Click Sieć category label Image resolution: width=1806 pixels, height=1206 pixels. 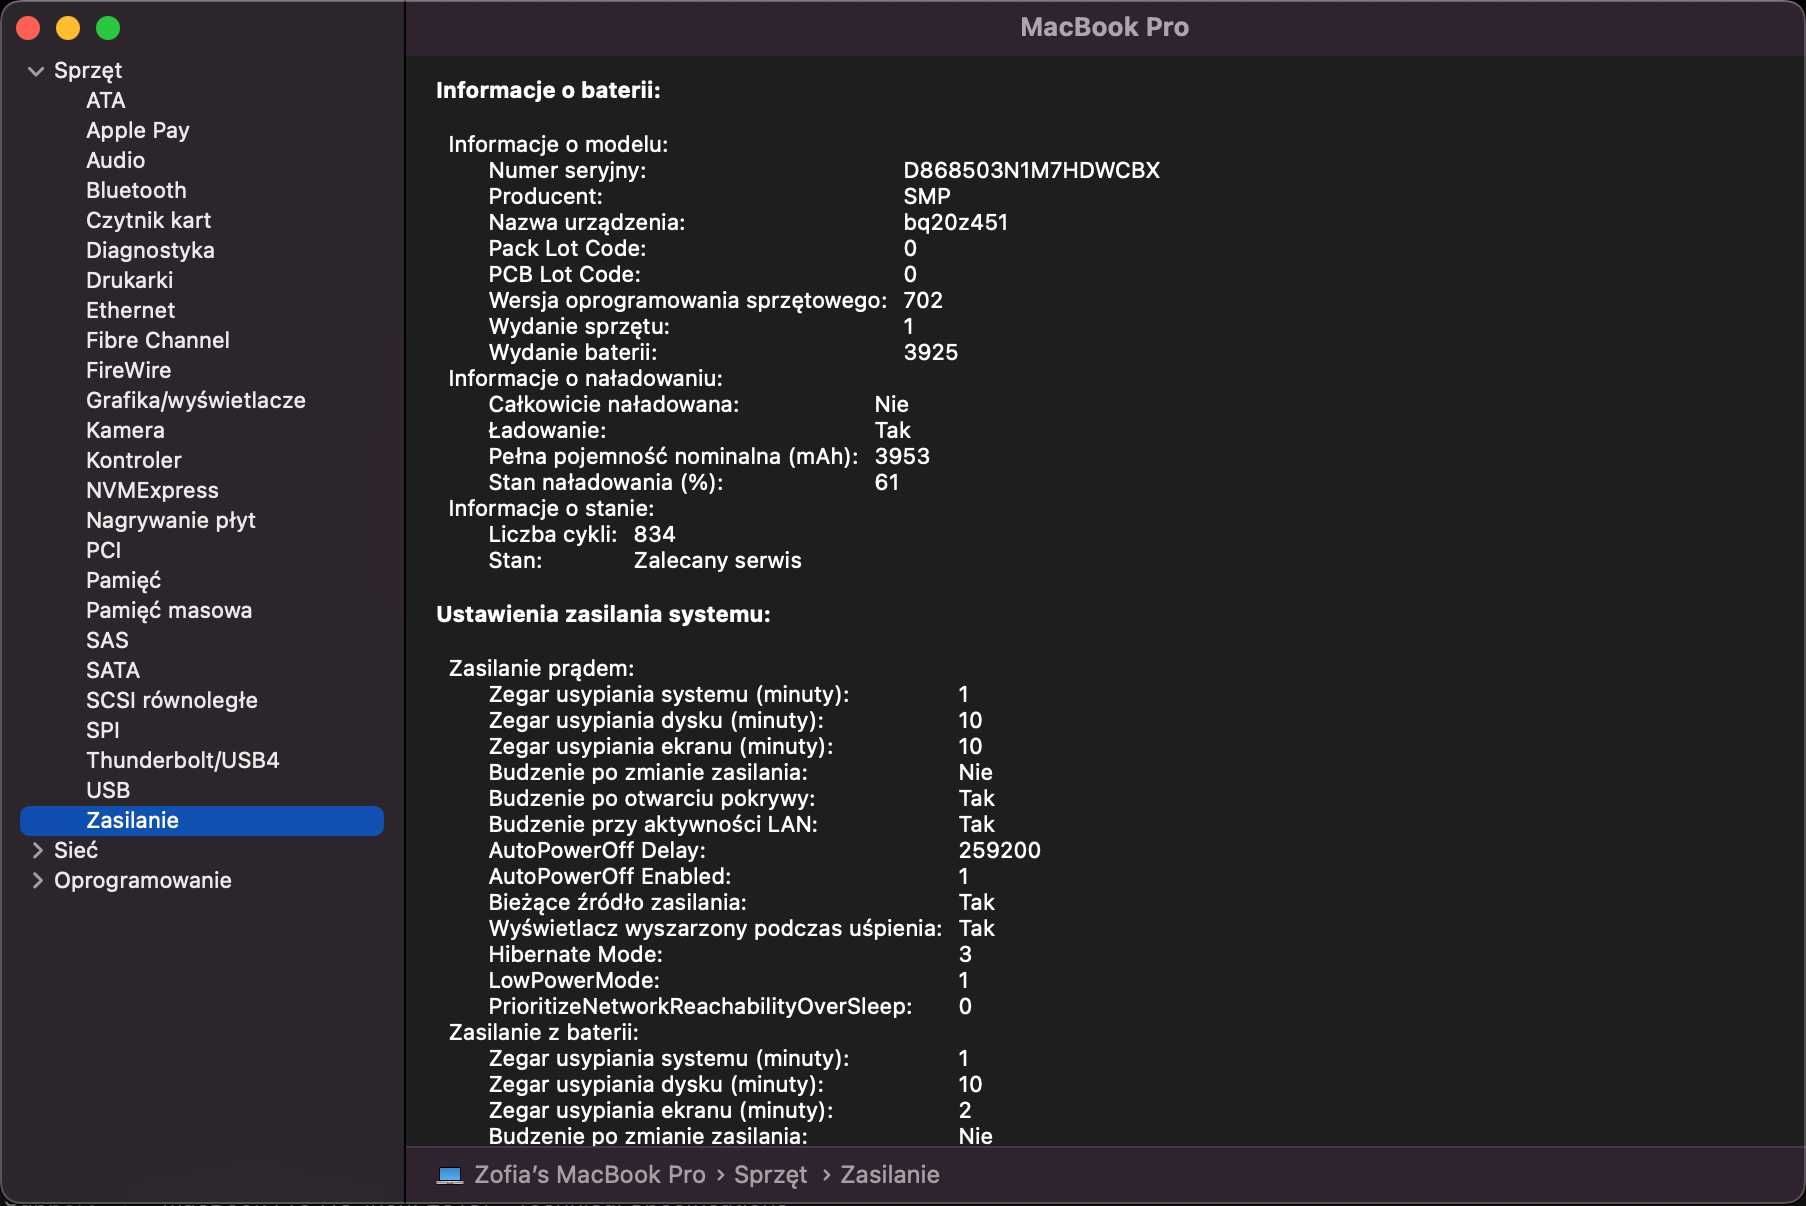[76, 850]
